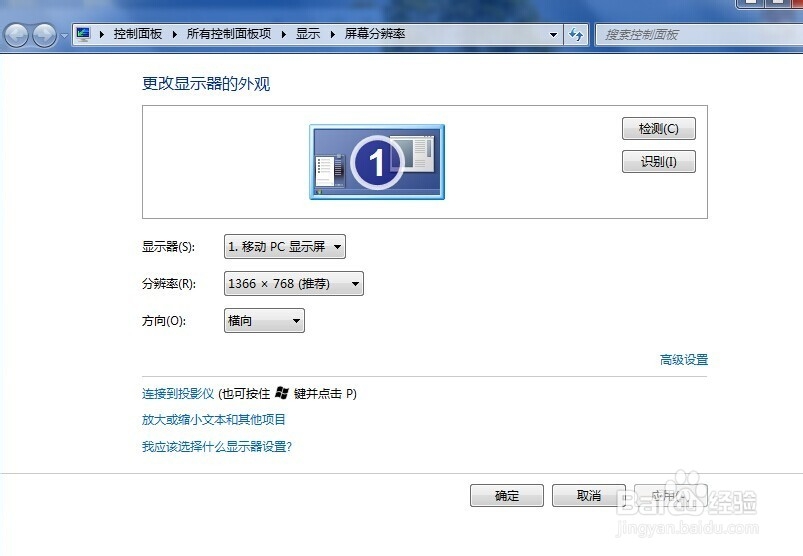
Task: Click the 识别(I) identify button
Action: (659, 162)
